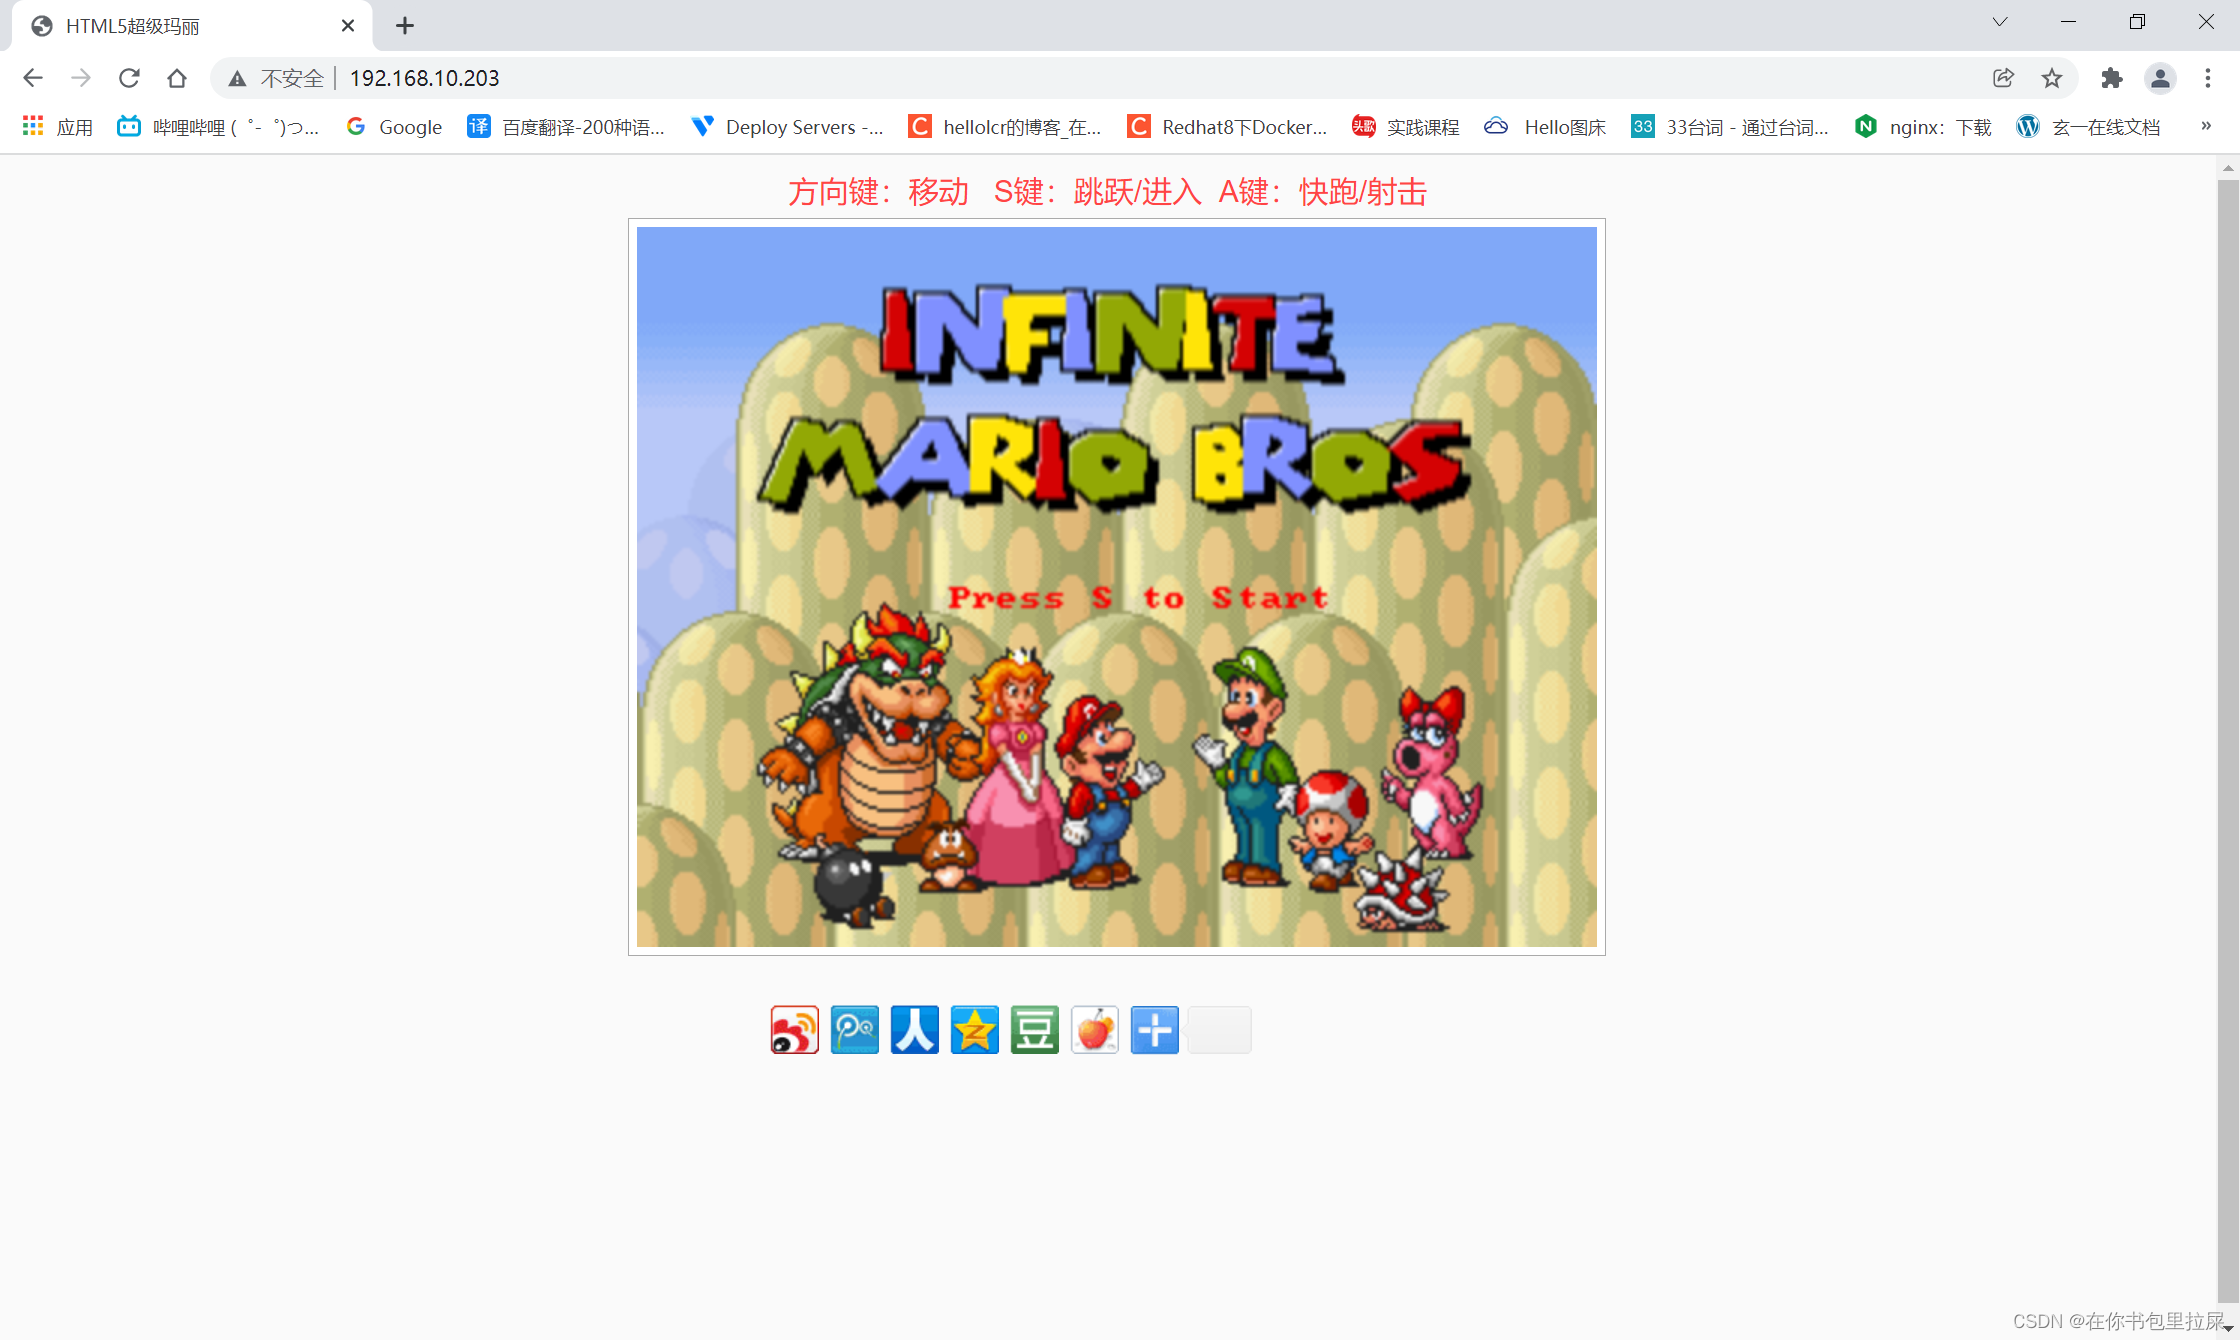This screenshot has height=1340, width=2240.
Task: Click the Renren share icon
Action: point(914,1030)
